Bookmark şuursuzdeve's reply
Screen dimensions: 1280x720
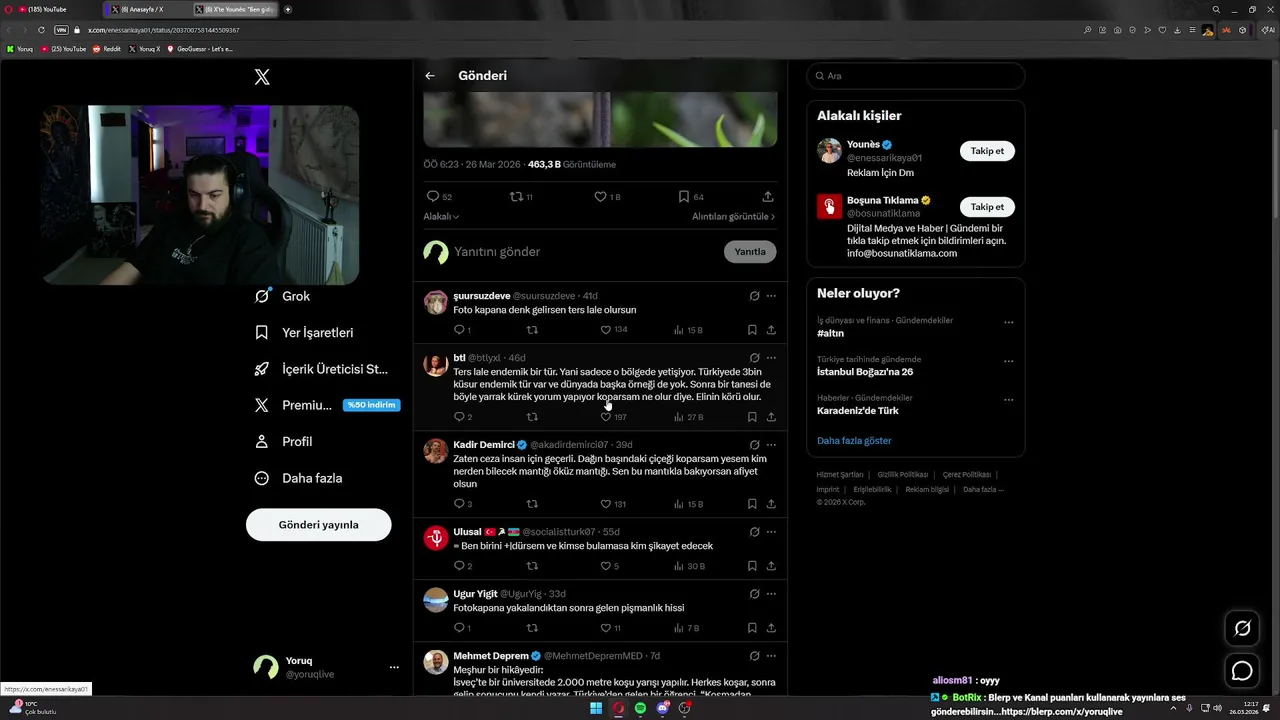[752, 330]
